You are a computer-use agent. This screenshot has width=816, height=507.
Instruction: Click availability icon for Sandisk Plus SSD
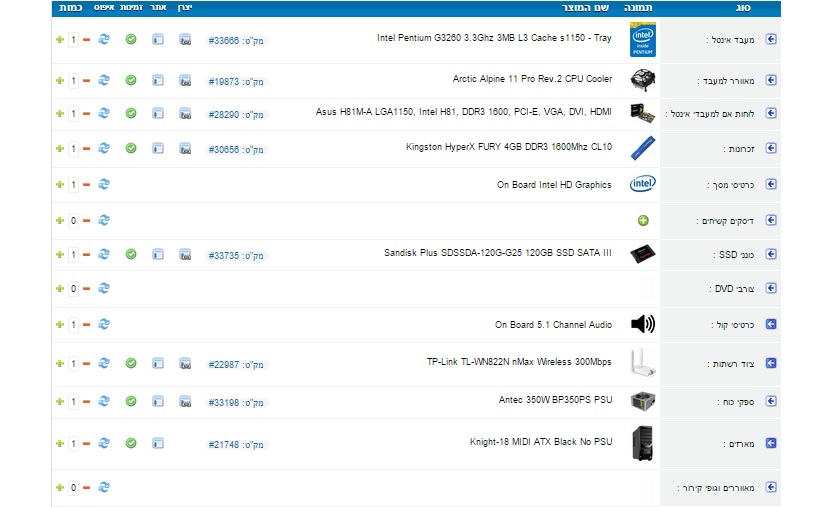131,255
